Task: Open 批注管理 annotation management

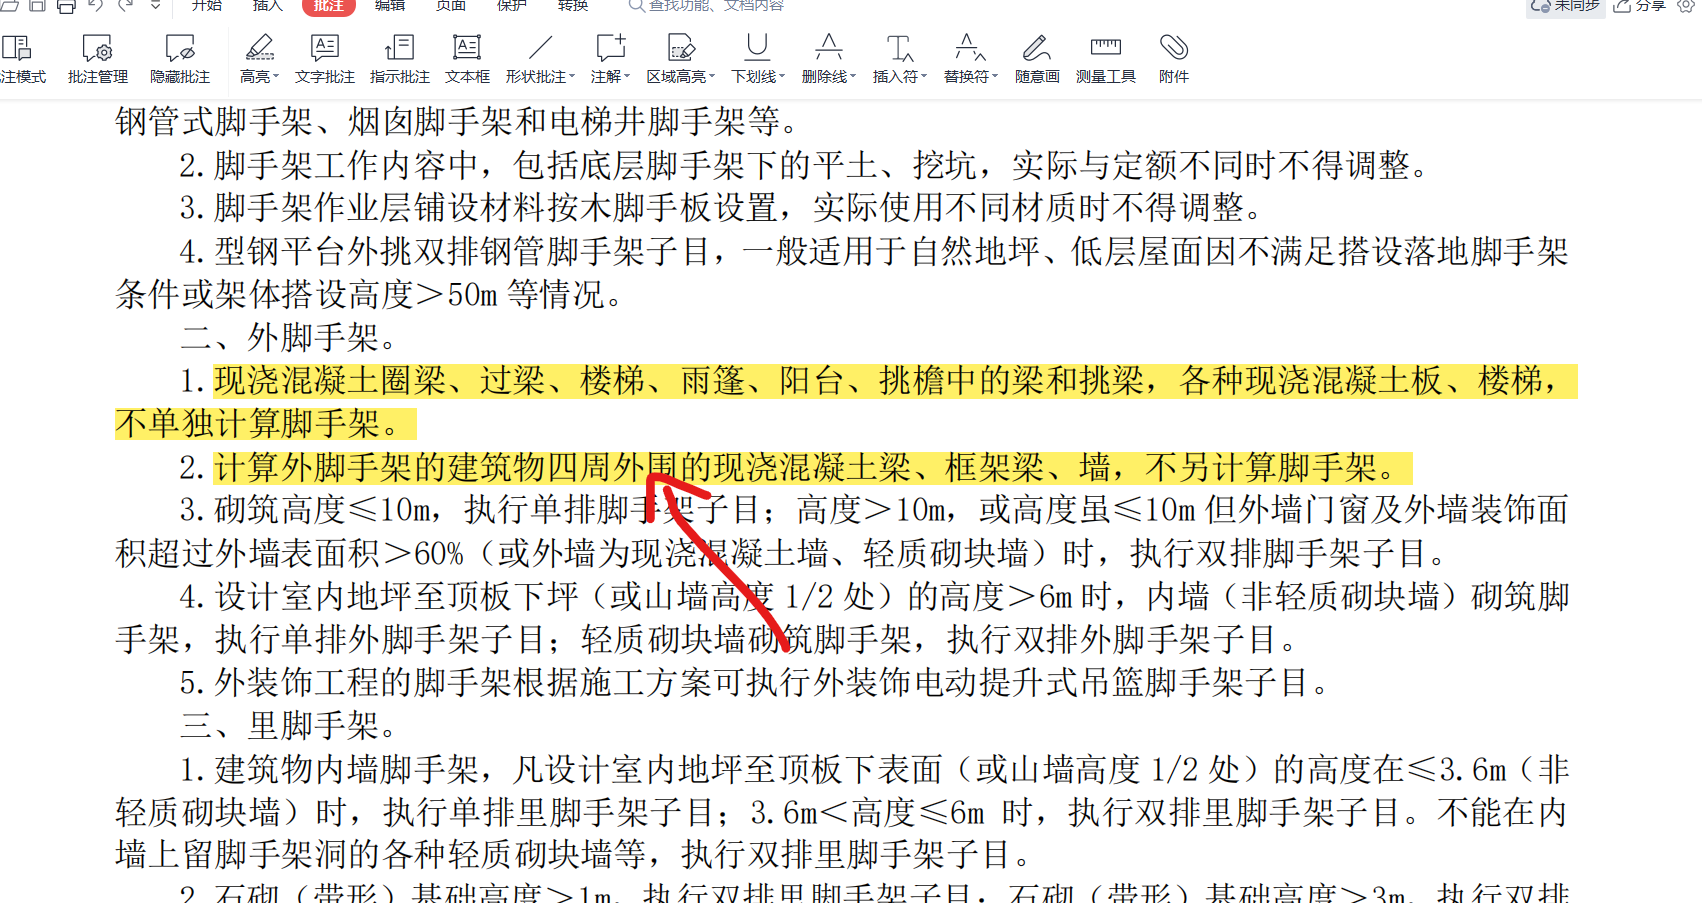Action: point(98,59)
